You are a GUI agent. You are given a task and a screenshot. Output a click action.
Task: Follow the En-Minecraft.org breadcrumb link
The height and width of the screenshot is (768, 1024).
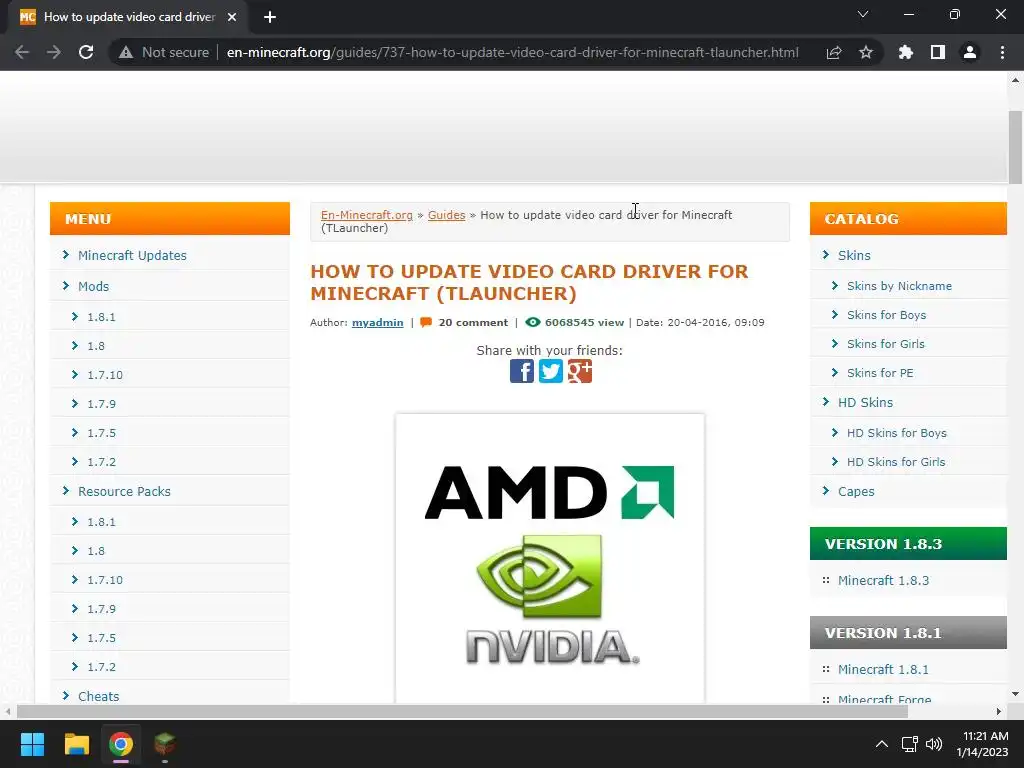(366, 215)
